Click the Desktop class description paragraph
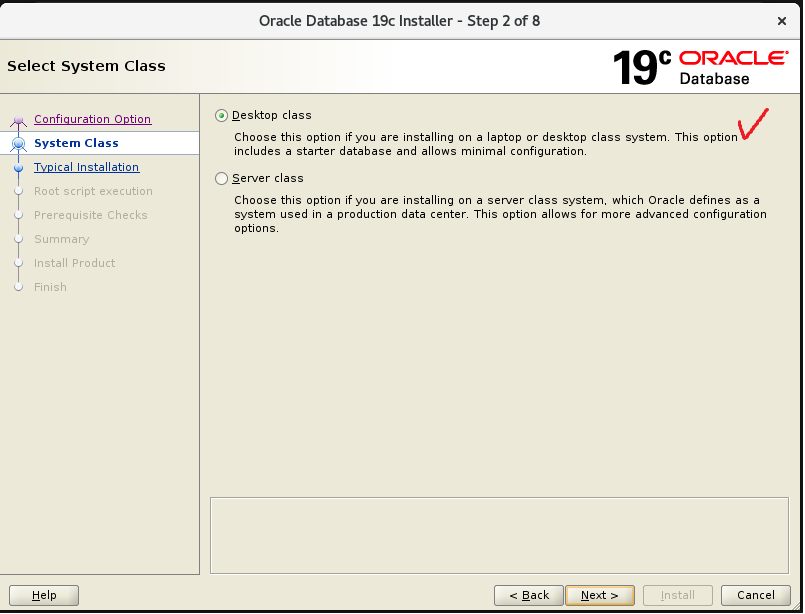 pos(486,144)
